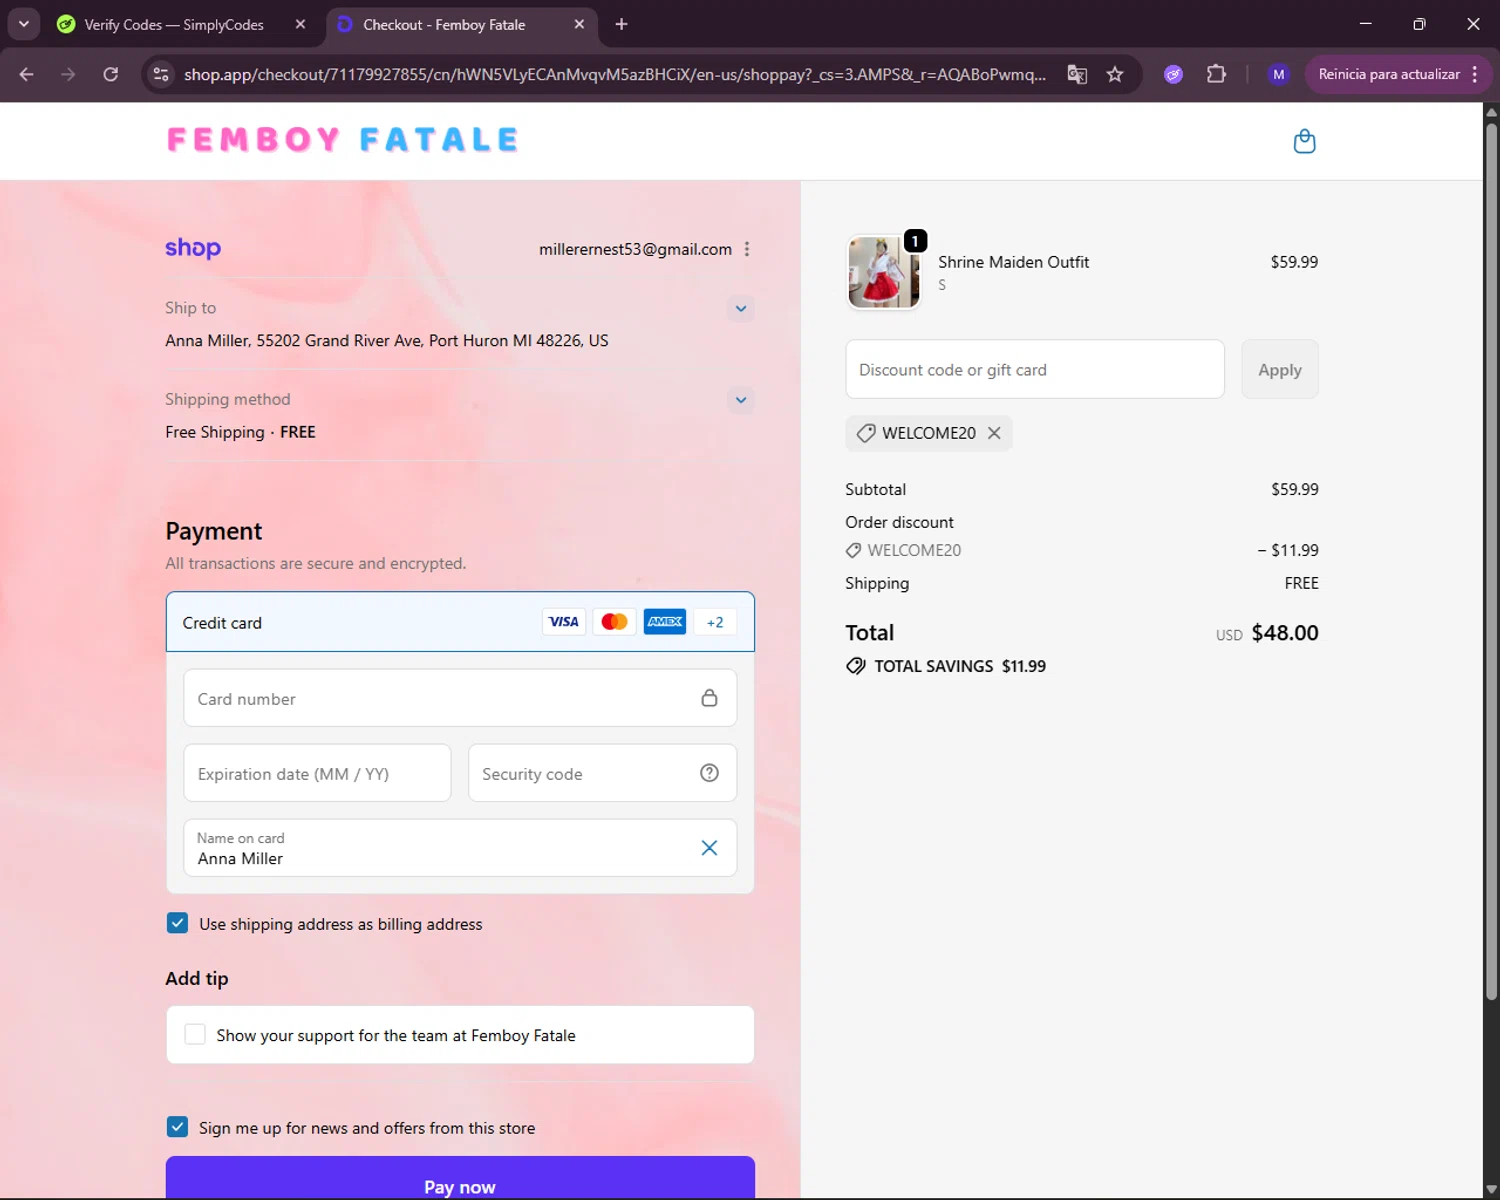Open the tab search dropdown
This screenshot has height=1200, width=1500.
pyautogui.click(x=23, y=24)
